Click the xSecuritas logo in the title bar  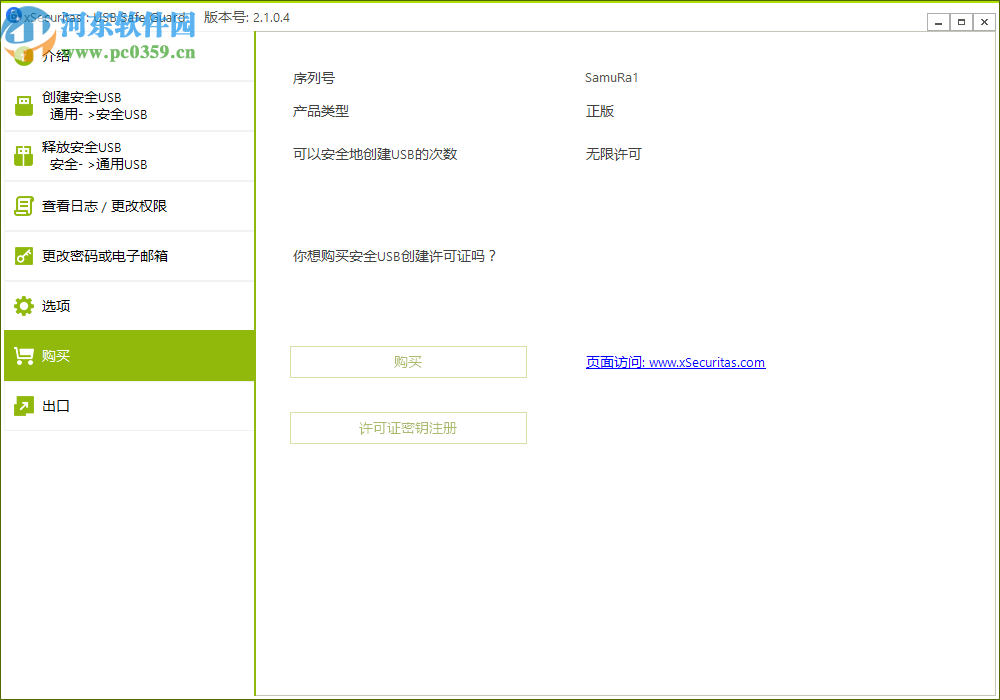pos(12,17)
